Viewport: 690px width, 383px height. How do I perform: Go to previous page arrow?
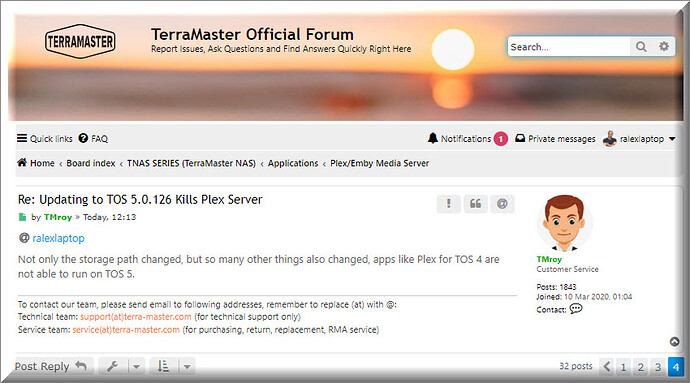point(607,366)
